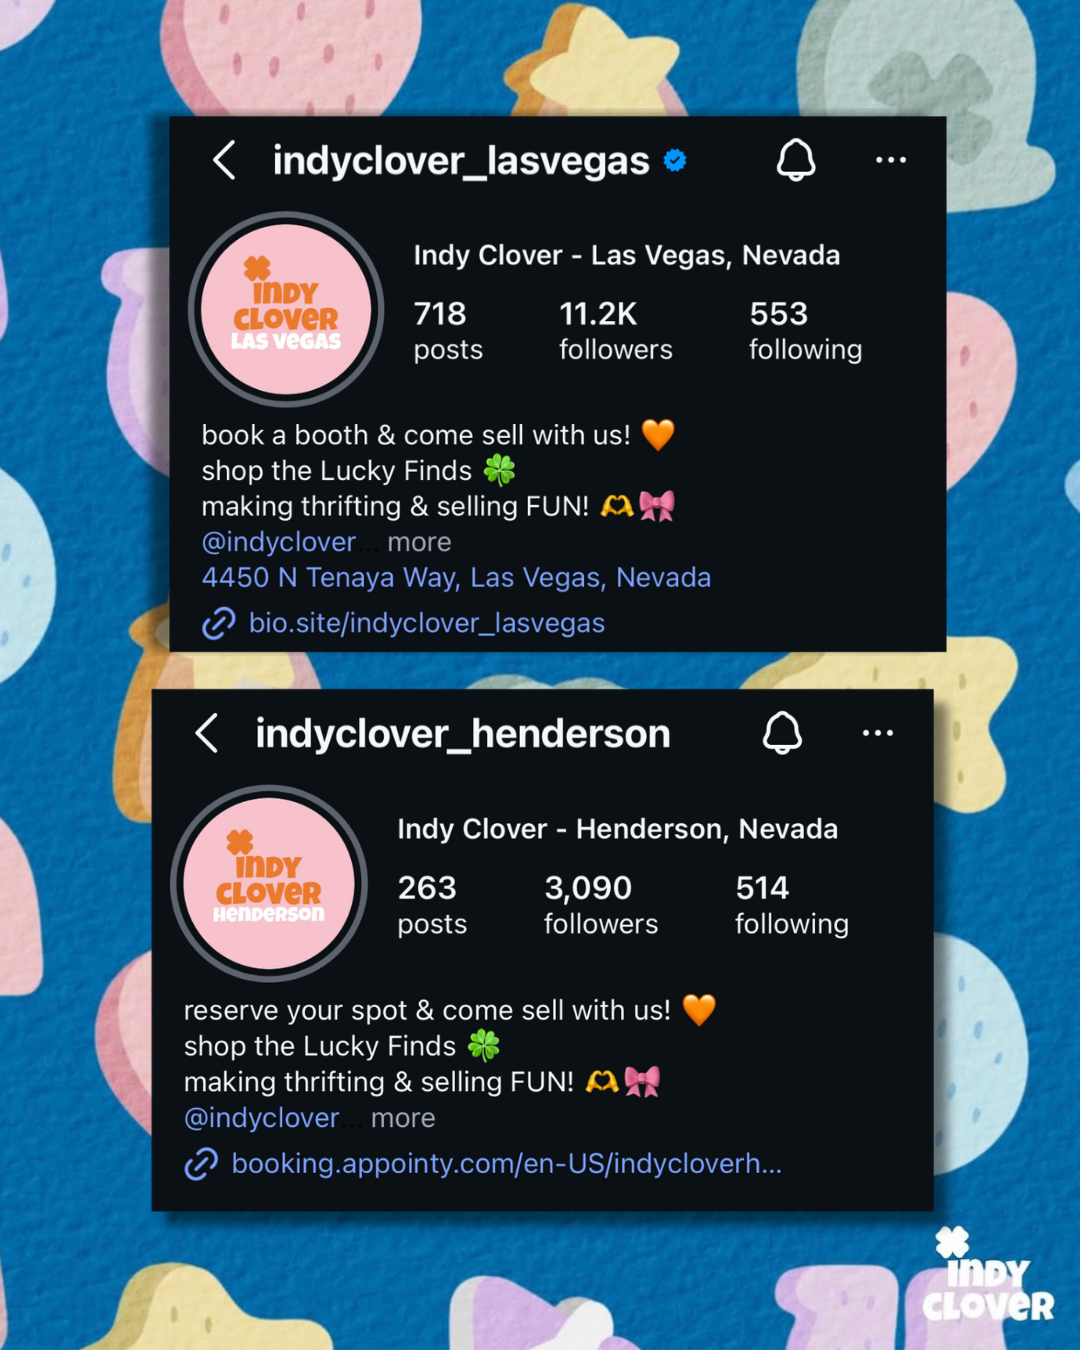Open bio.site/indyclover_lasvegas link
The height and width of the screenshot is (1350, 1080).
pos(427,623)
